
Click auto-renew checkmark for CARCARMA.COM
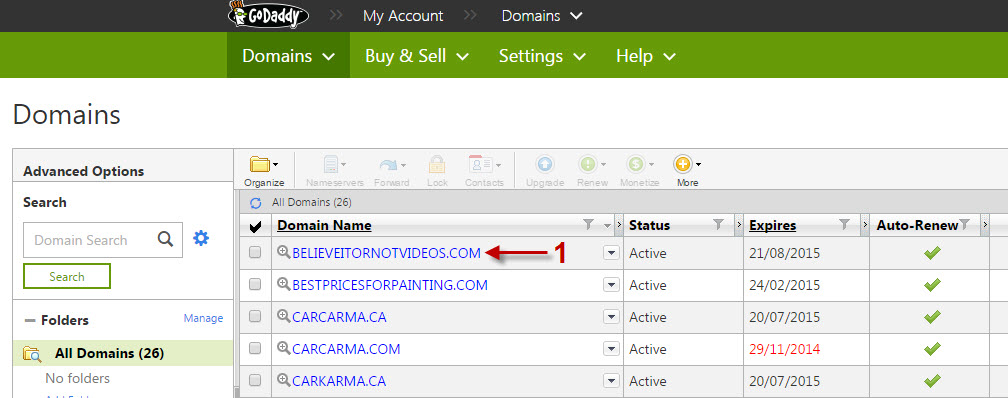click(932, 349)
